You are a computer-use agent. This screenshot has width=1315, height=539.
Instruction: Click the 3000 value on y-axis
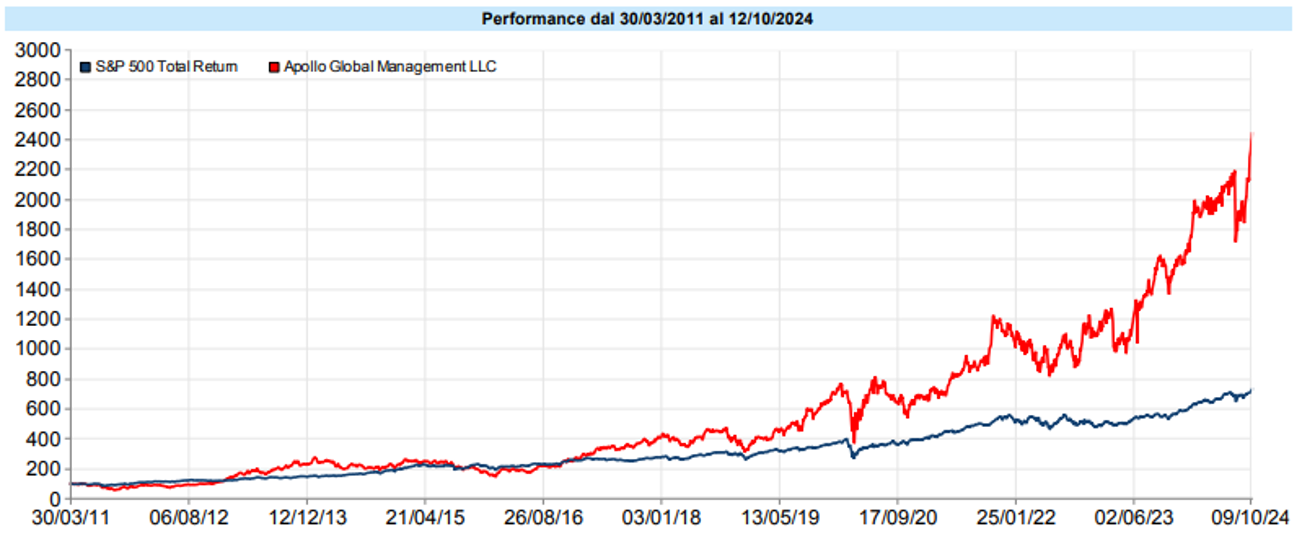click(x=36, y=50)
